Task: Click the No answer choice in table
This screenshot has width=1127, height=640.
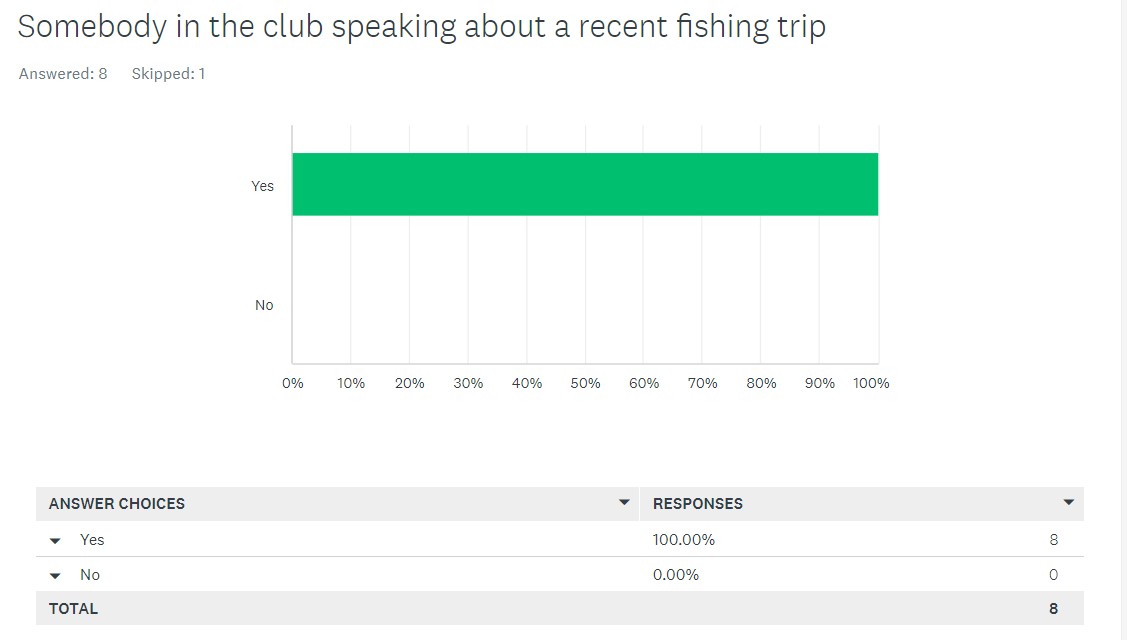Action: point(90,575)
